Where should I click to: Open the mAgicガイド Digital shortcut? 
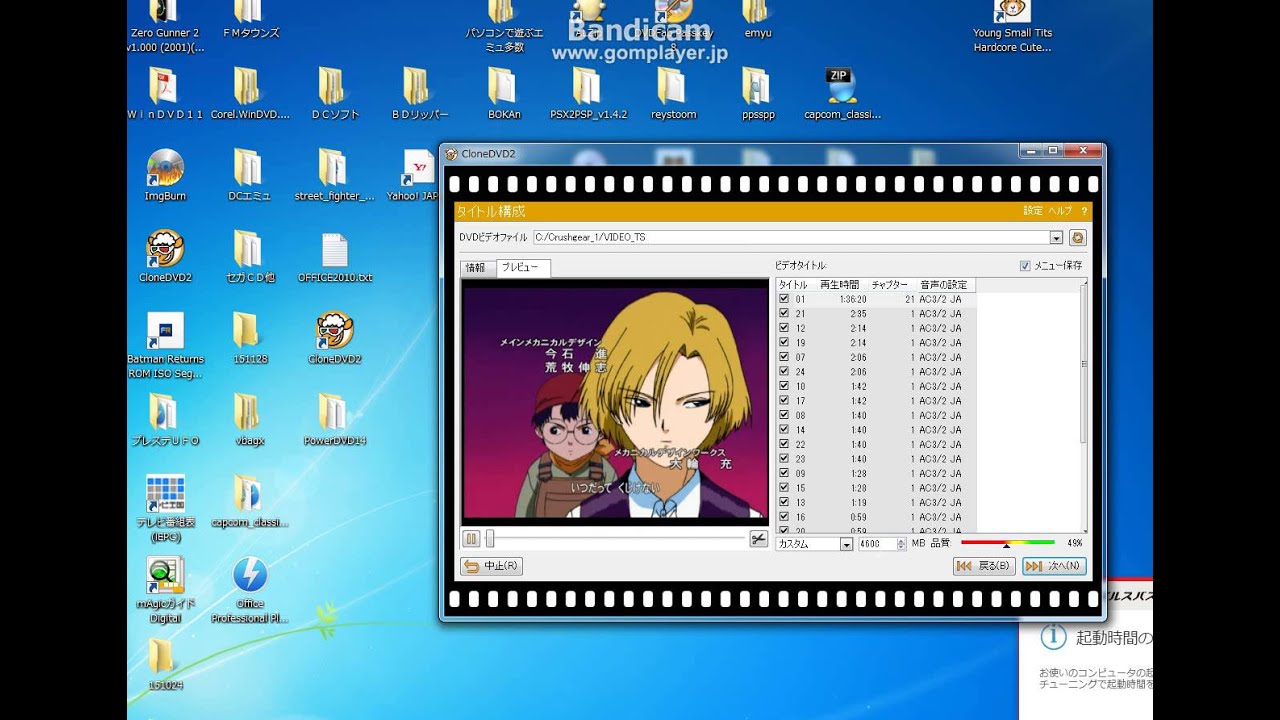coord(165,590)
